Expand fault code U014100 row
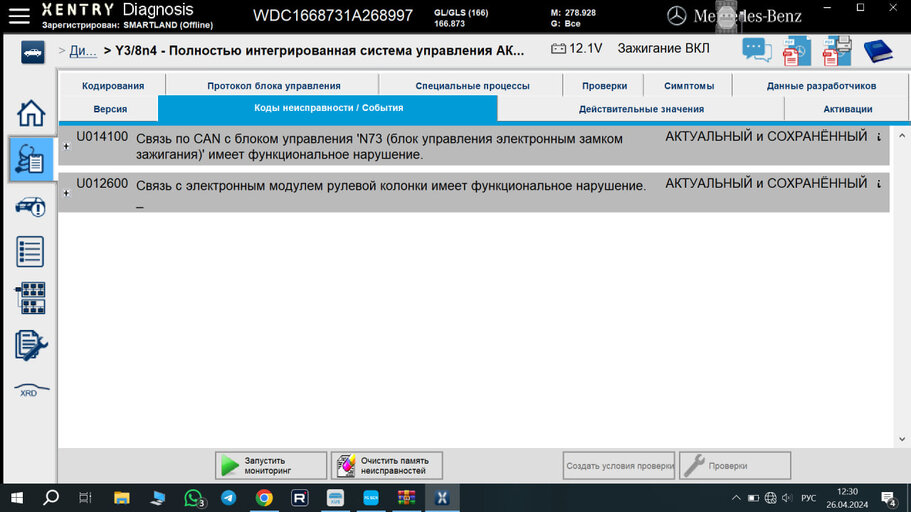This screenshot has height=512, width=911. pyautogui.click(x=66, y=146)
